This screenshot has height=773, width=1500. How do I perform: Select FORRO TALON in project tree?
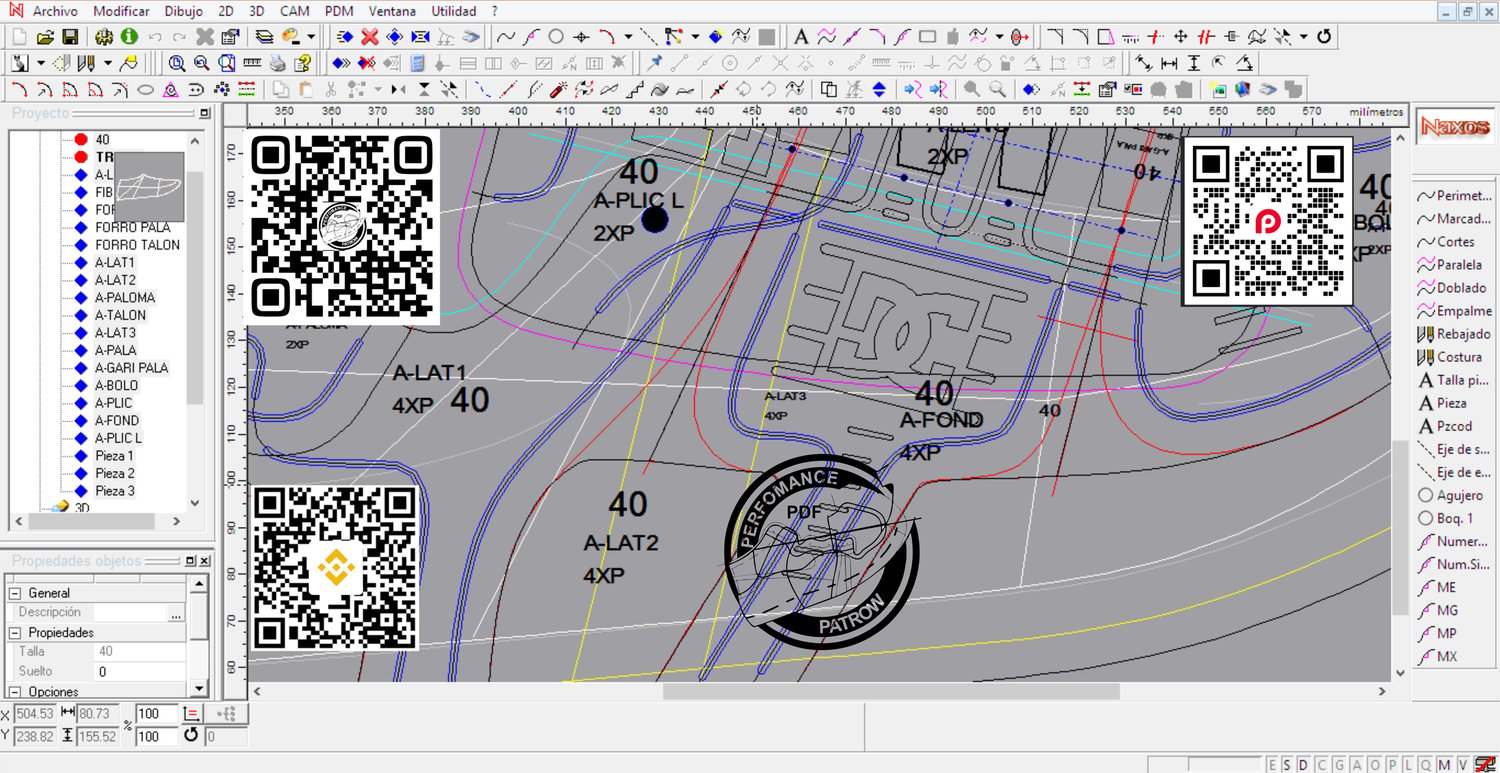click(138, 245)
